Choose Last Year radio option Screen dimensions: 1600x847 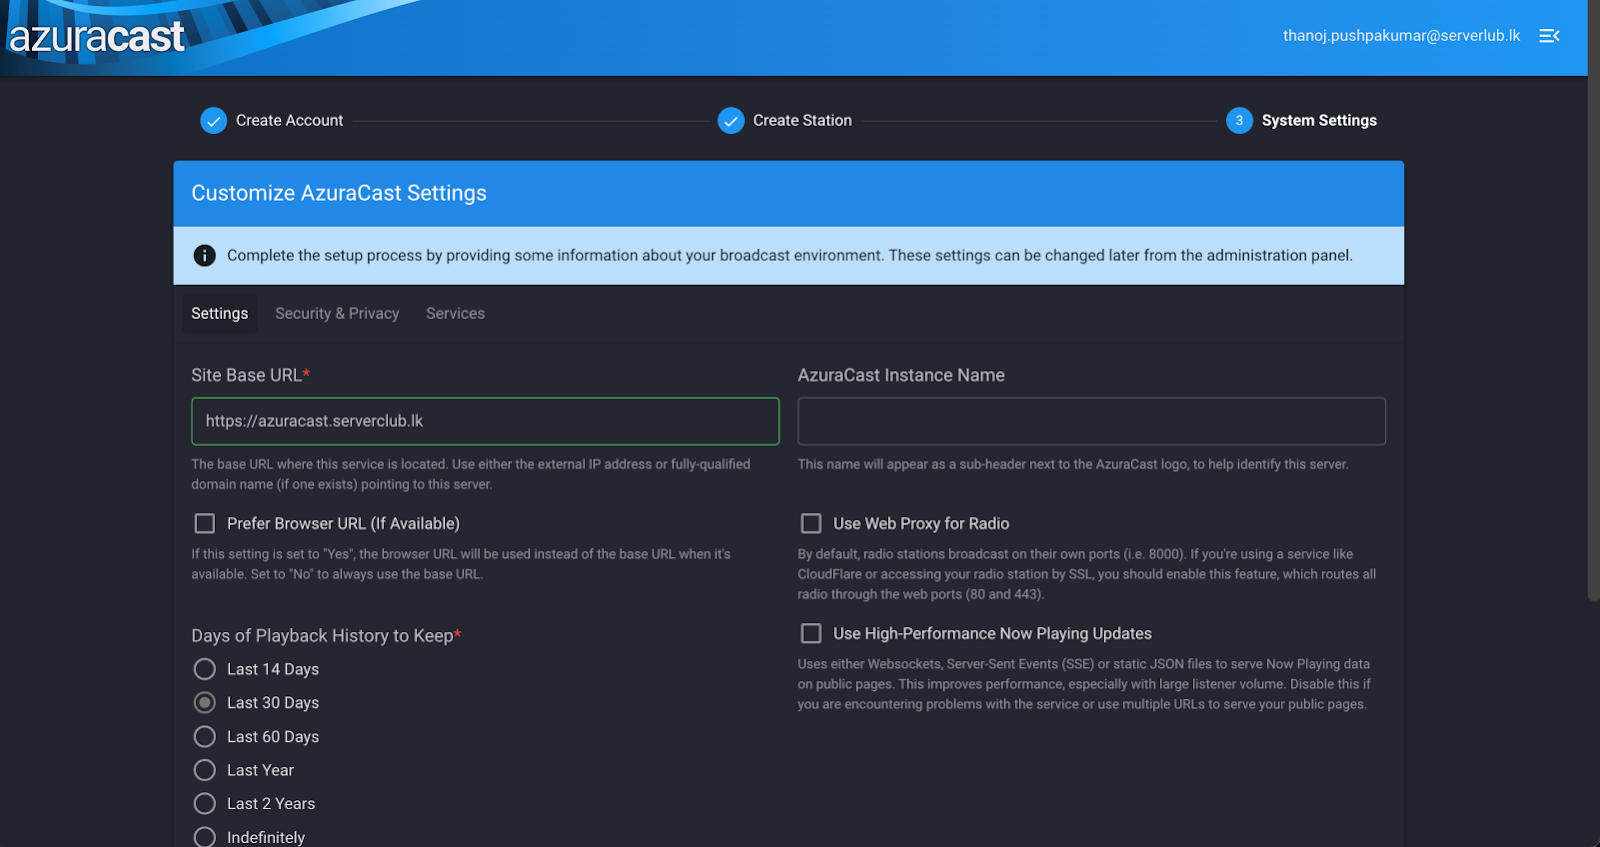(204, 770)
